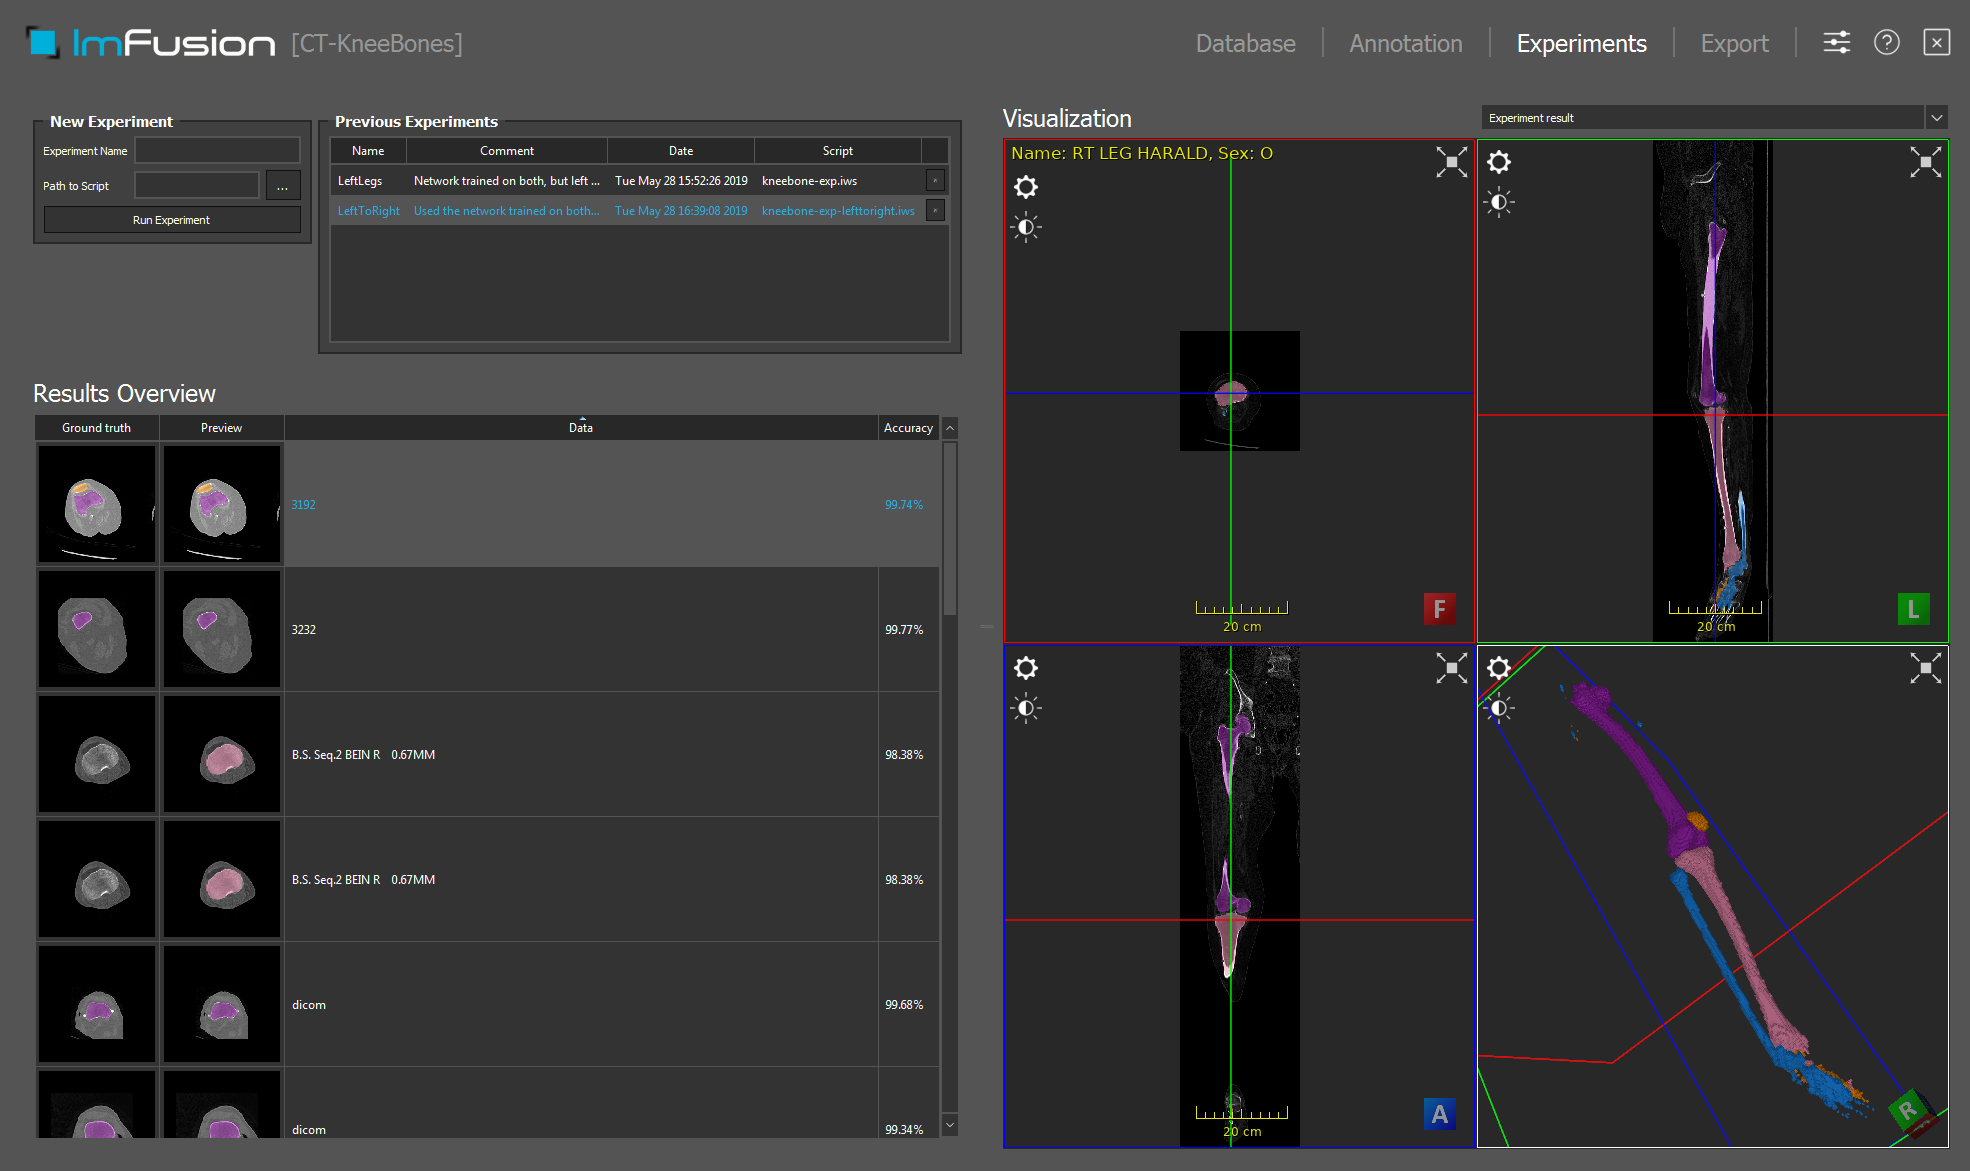This screenshot has width=1970, height=1171.
Task: Click the green L orientation marker
Action: click(1913, 609)
